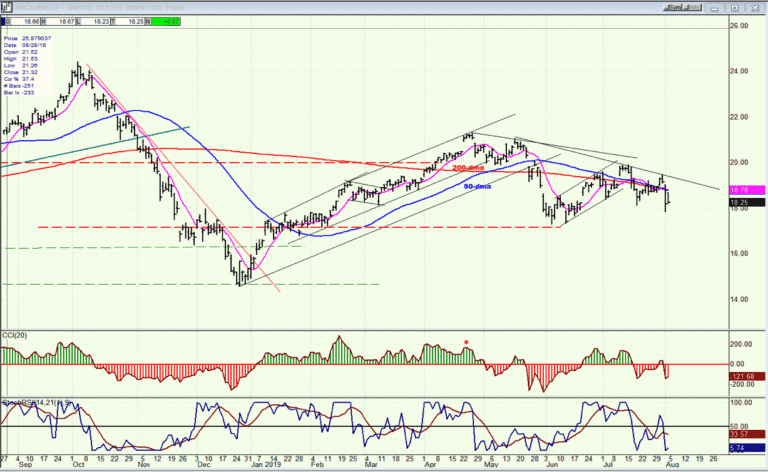Click the blue color marker before Open field
This screenshot has height=472, width=768.
pos(3,22)
